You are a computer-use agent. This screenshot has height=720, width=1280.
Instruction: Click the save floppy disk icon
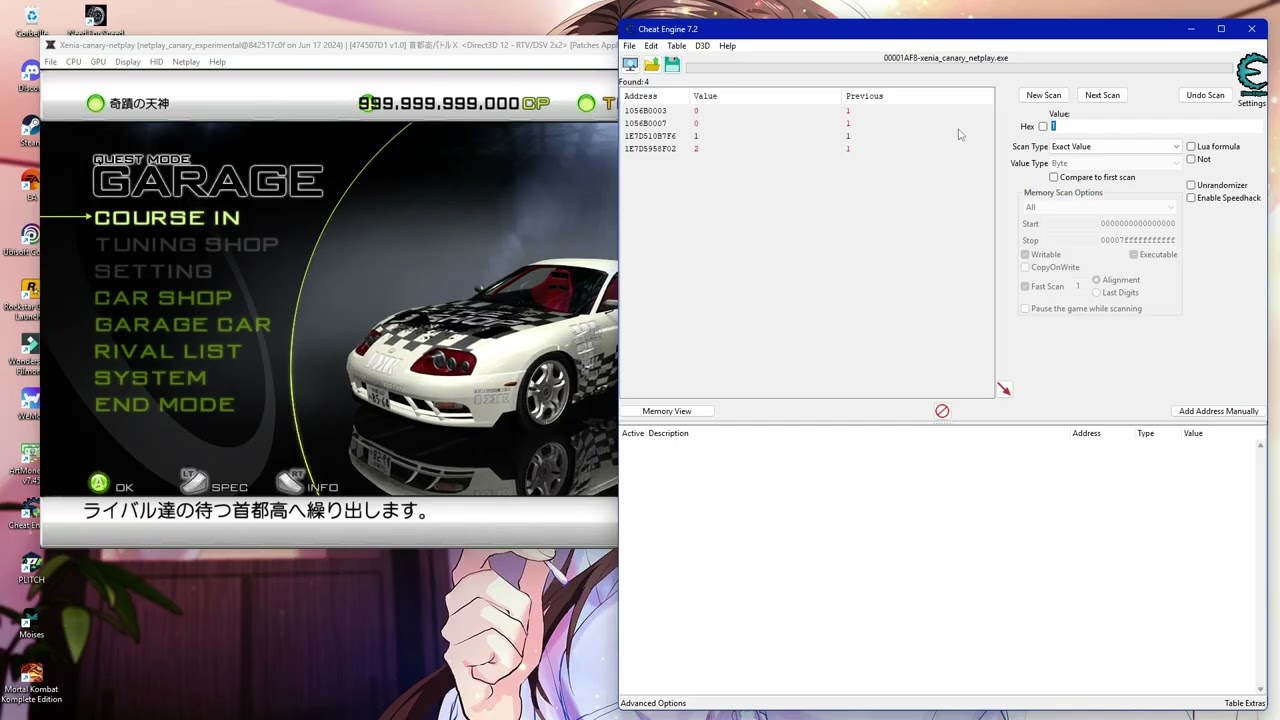672,64
